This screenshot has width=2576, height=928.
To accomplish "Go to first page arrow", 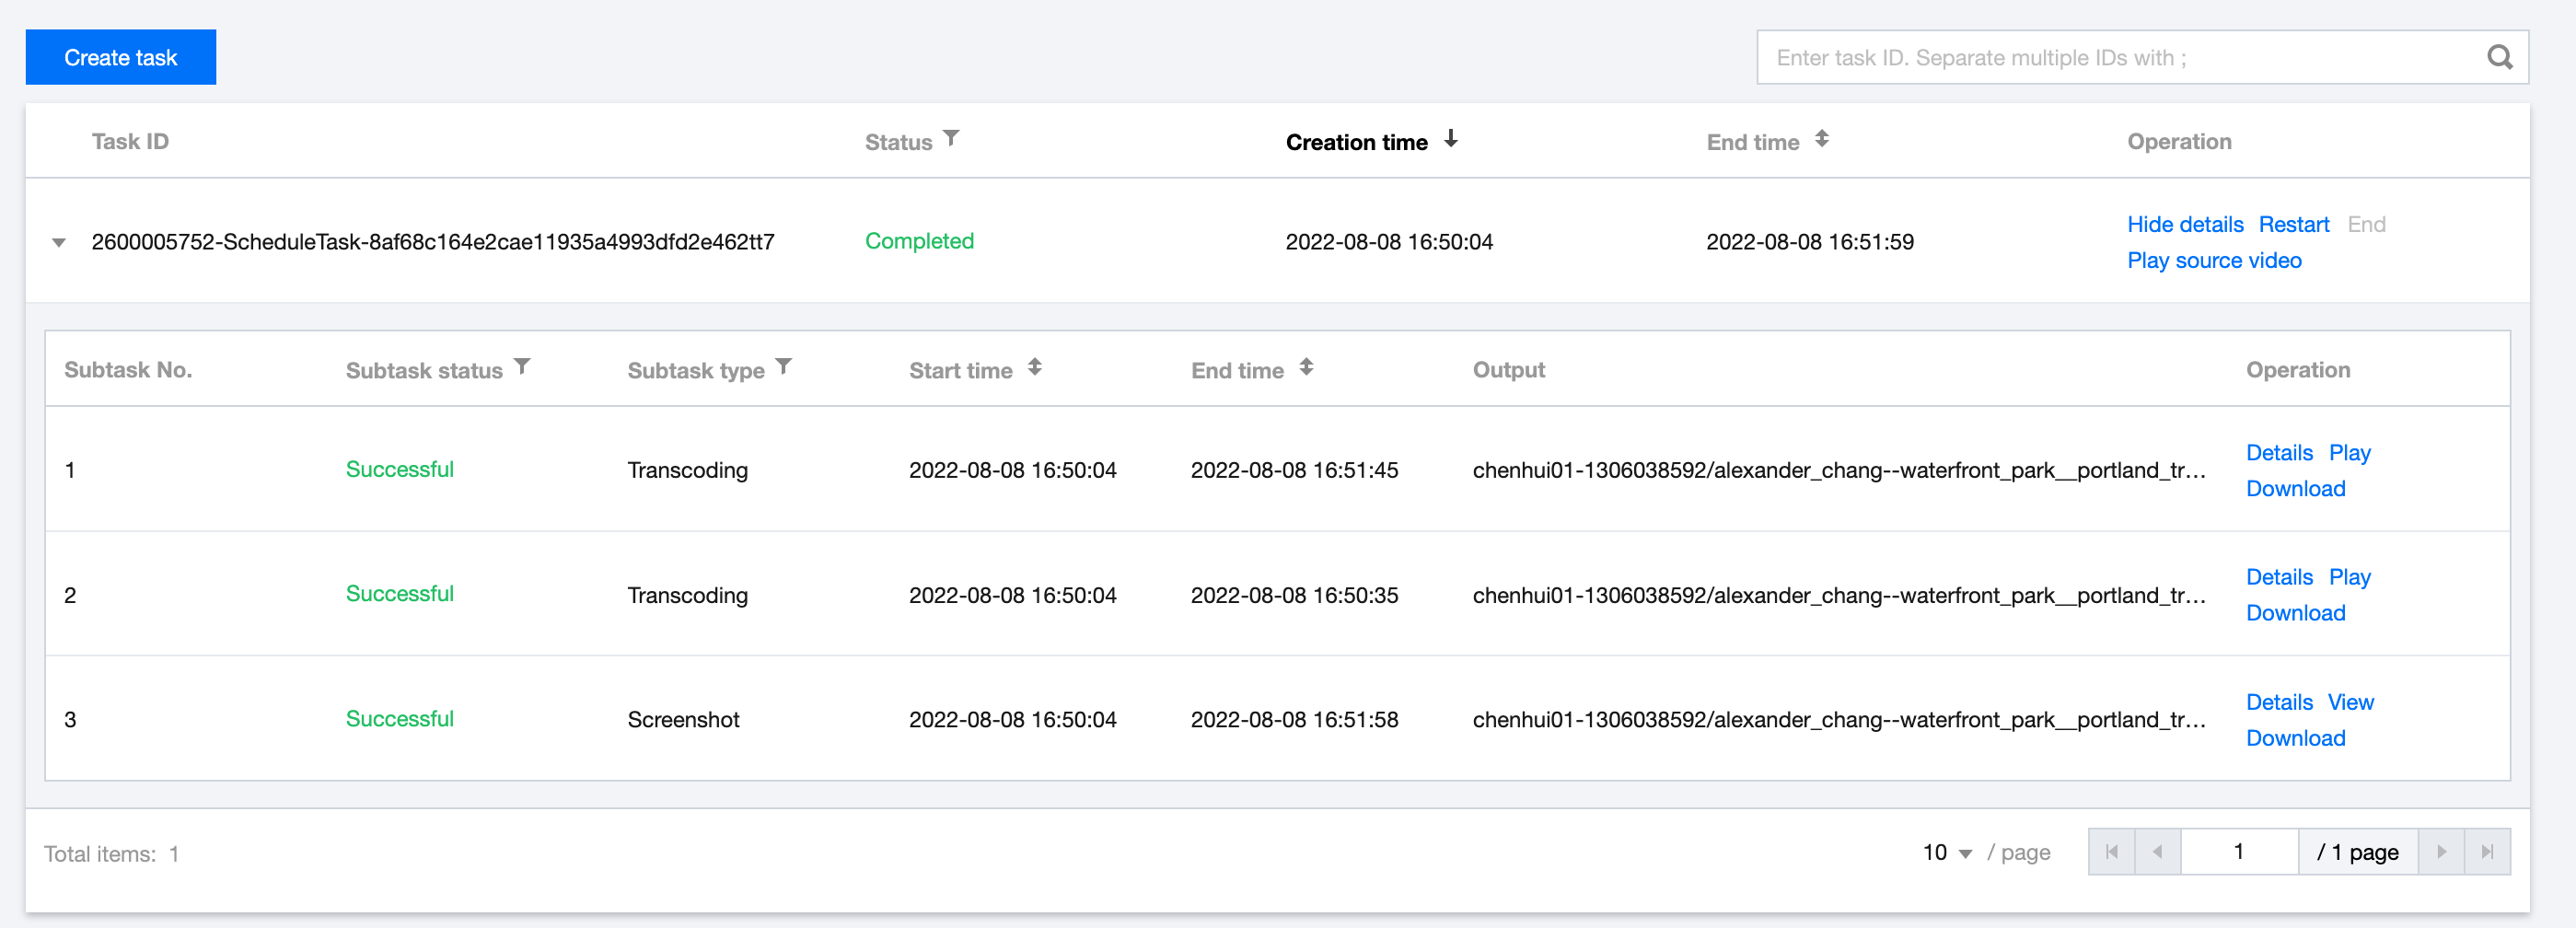I will tap(2111, 852).
